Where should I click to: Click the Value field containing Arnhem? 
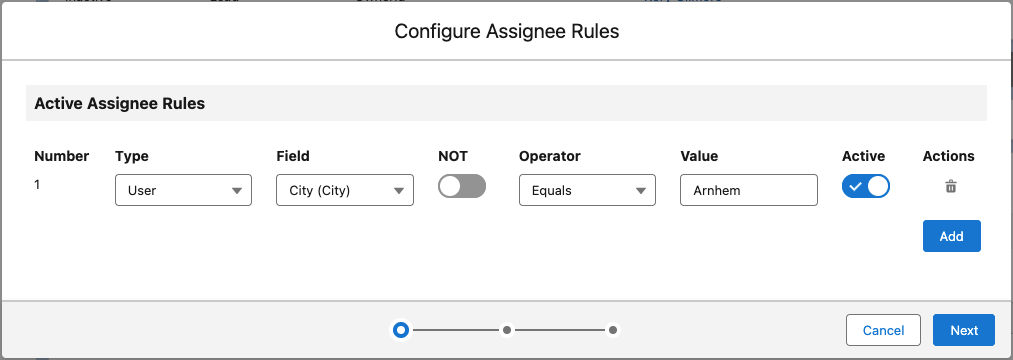pyautogui.click(x=749, y=190)
